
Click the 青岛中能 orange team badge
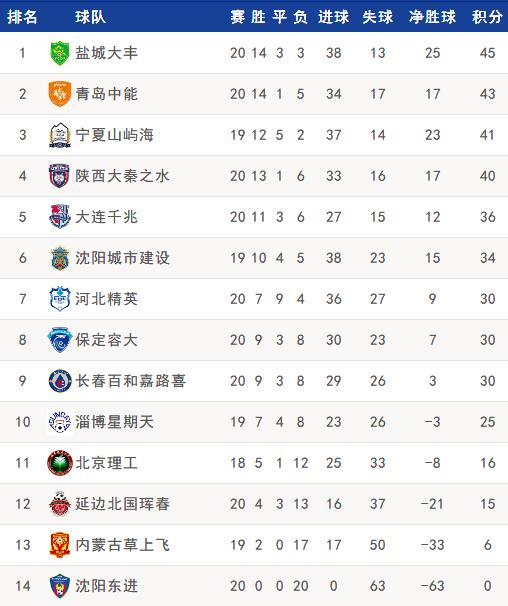[60, 94]
